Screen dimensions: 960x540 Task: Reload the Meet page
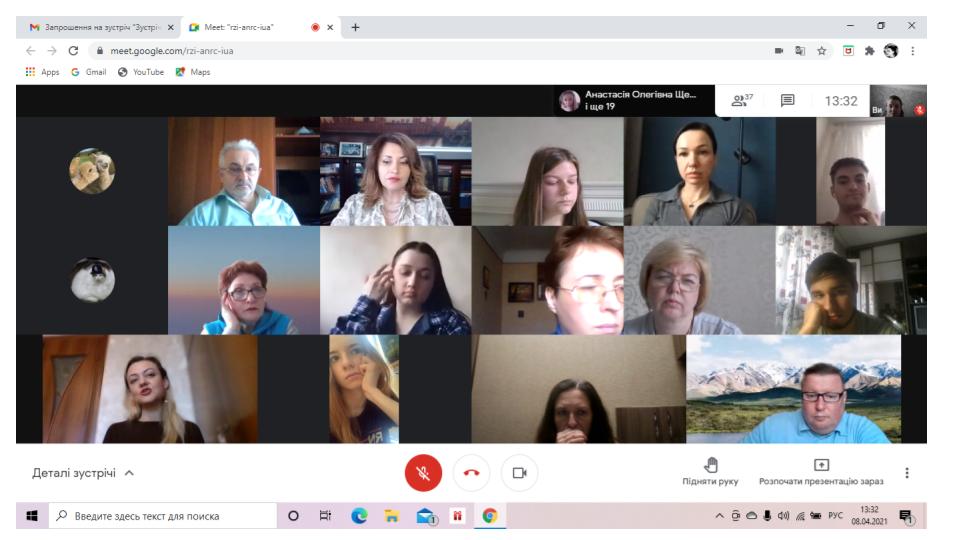pos(73,51)
